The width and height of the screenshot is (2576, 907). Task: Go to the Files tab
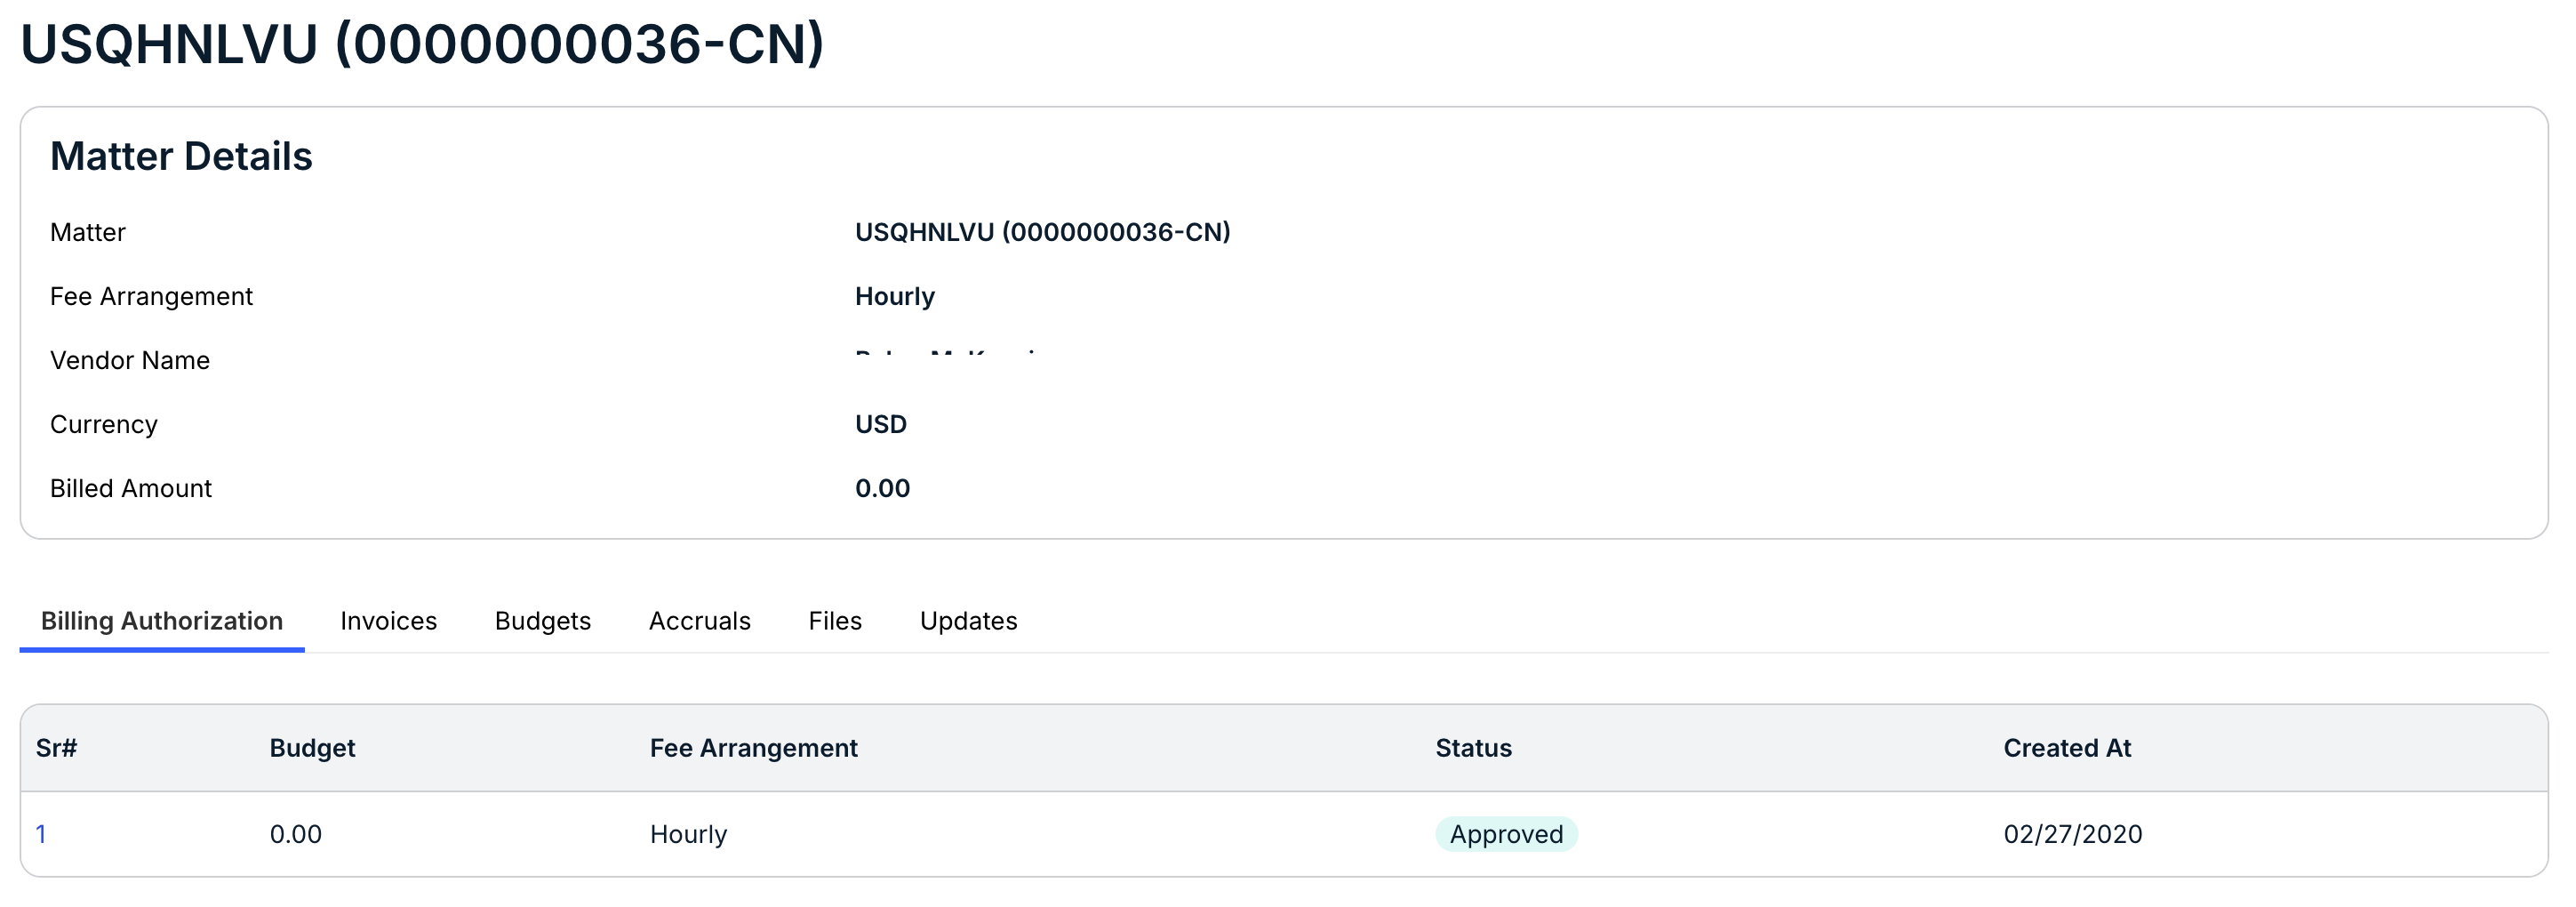(x=835, y=621)
